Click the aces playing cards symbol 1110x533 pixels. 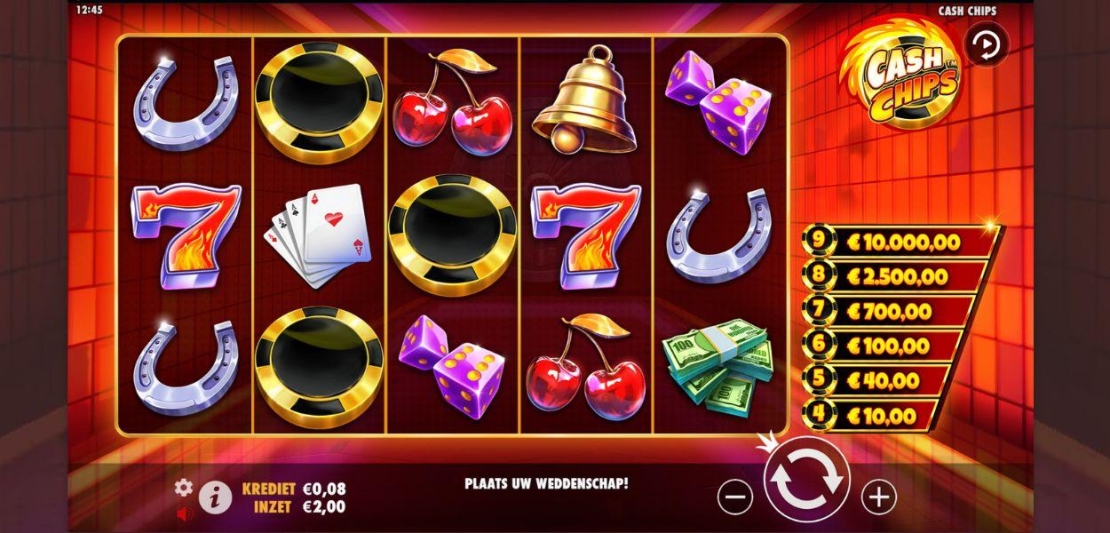(x=317, y=234)
